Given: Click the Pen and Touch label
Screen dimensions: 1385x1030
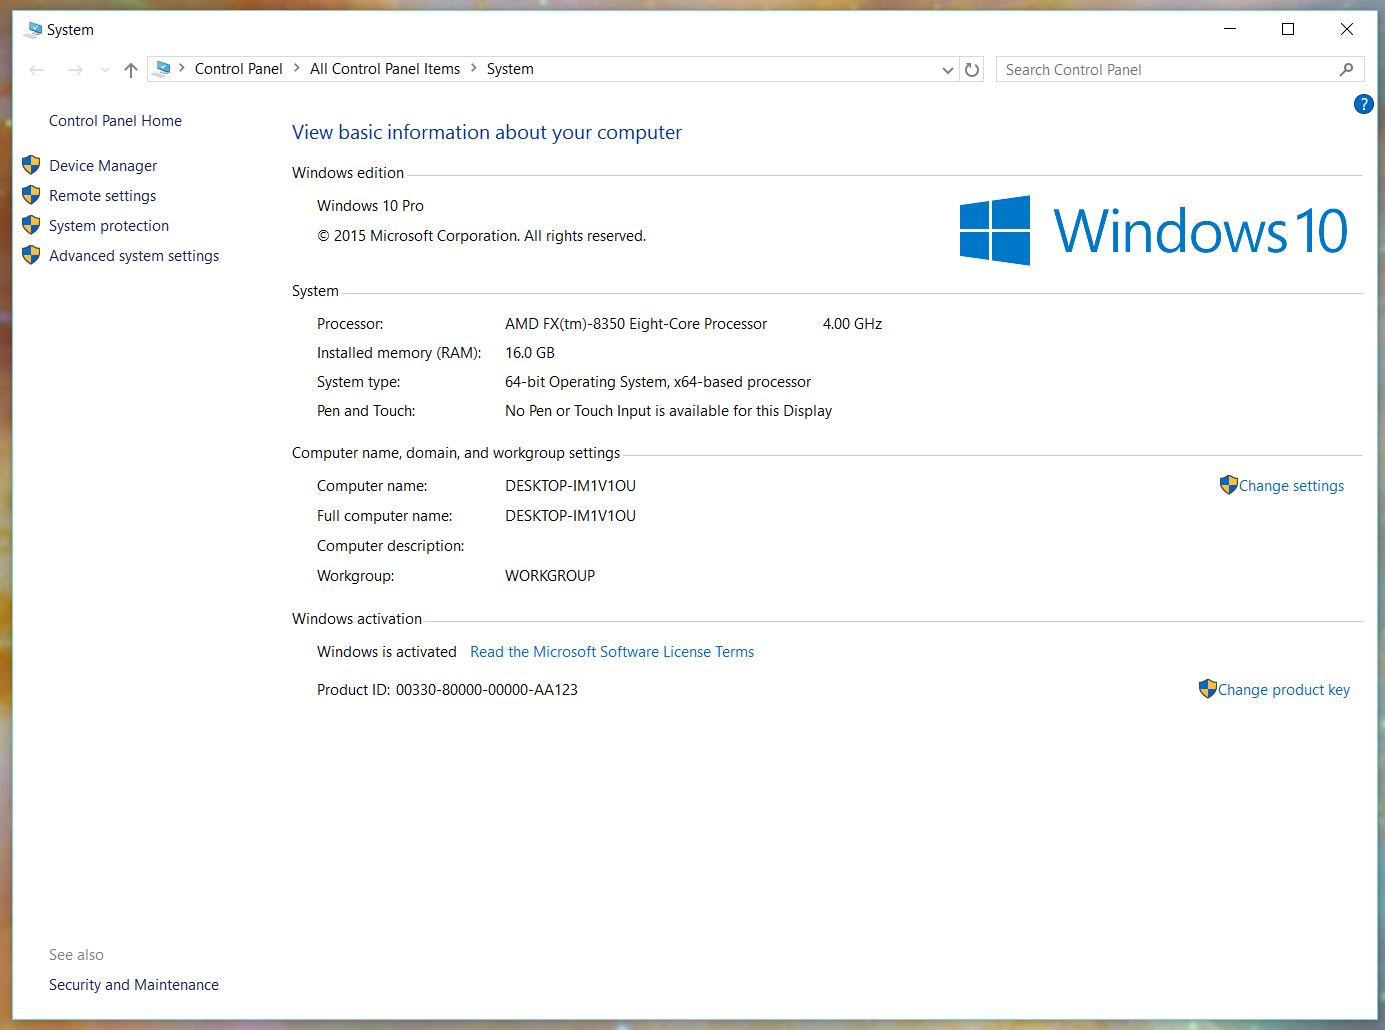Looking at the screenshot, I should point(366,411).
